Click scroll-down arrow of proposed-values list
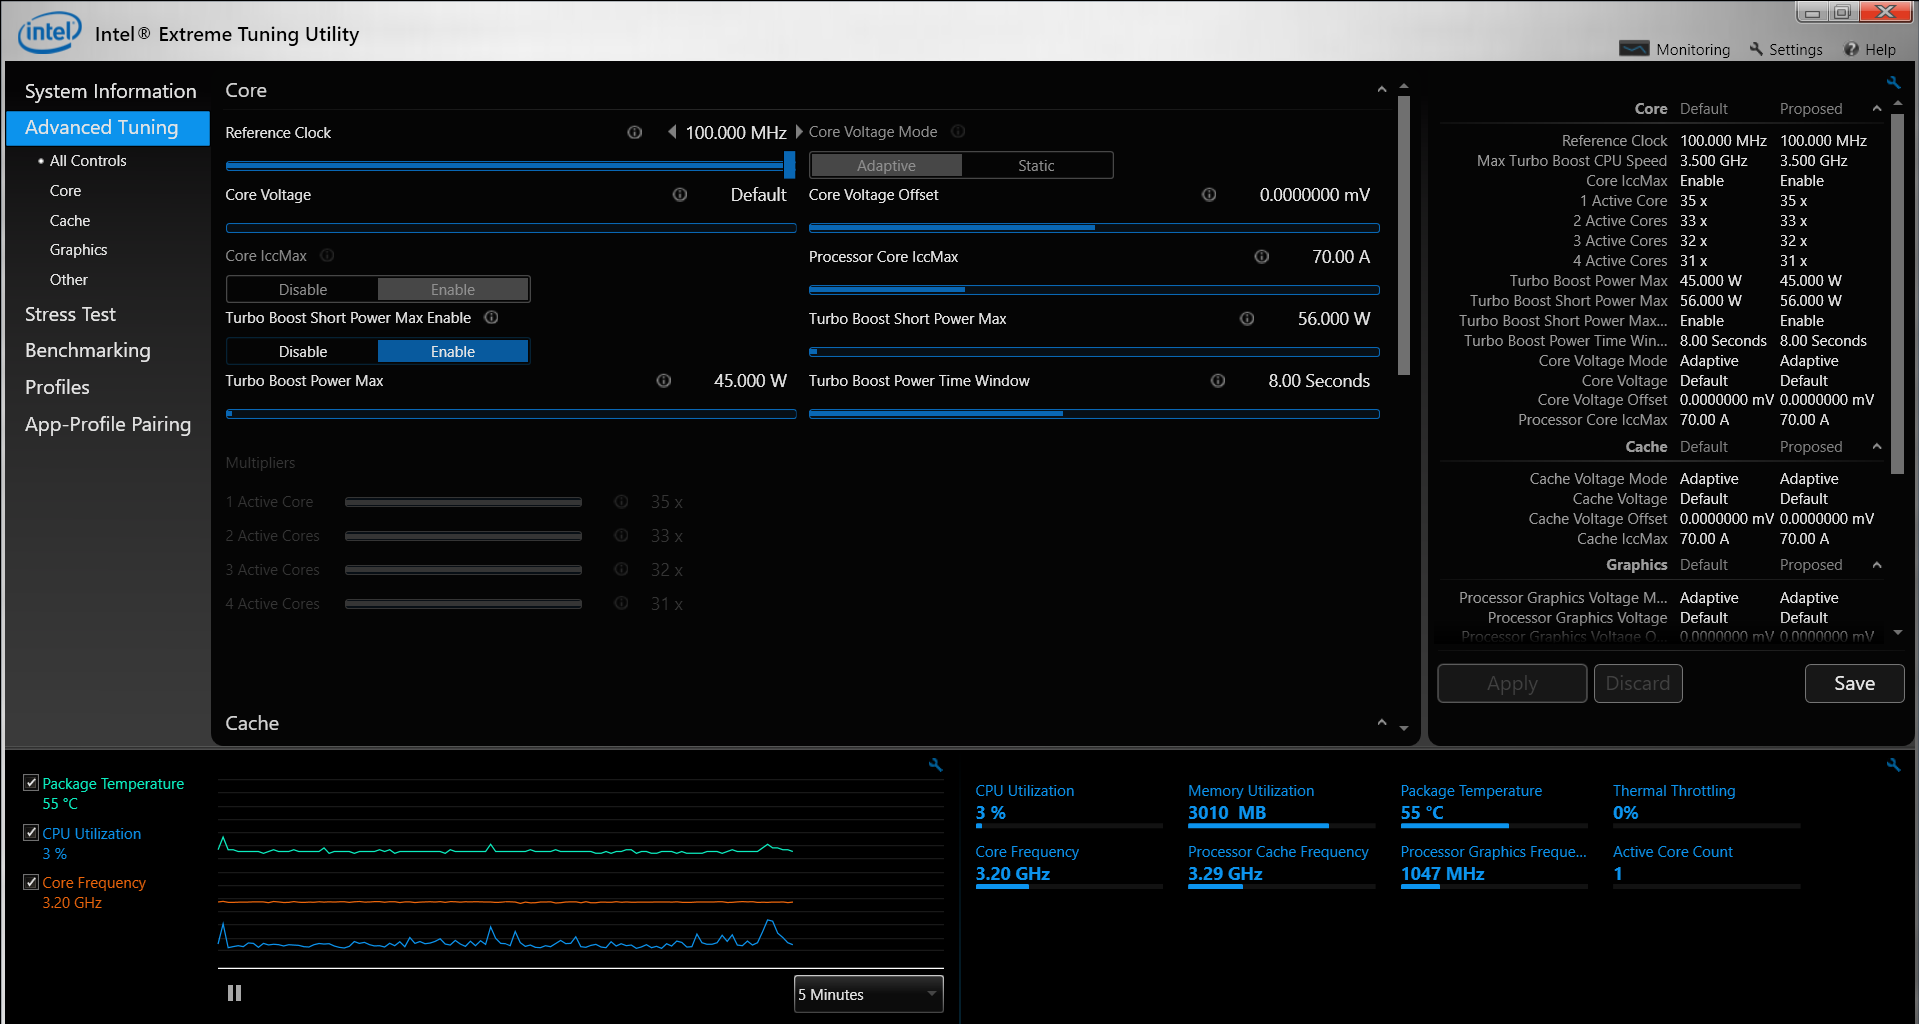 [x=1898, y=632]
